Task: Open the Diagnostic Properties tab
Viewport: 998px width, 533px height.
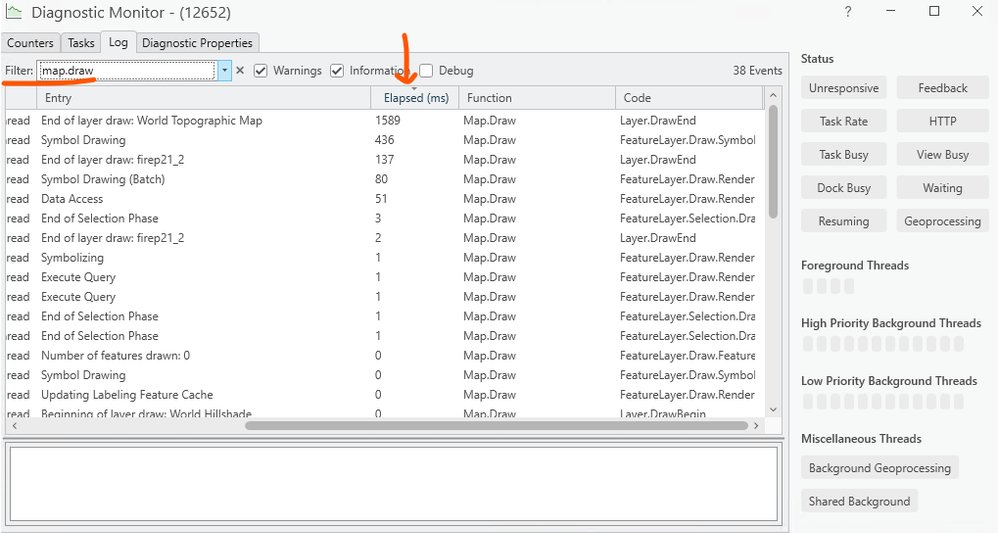Action: tap(197, 43)
